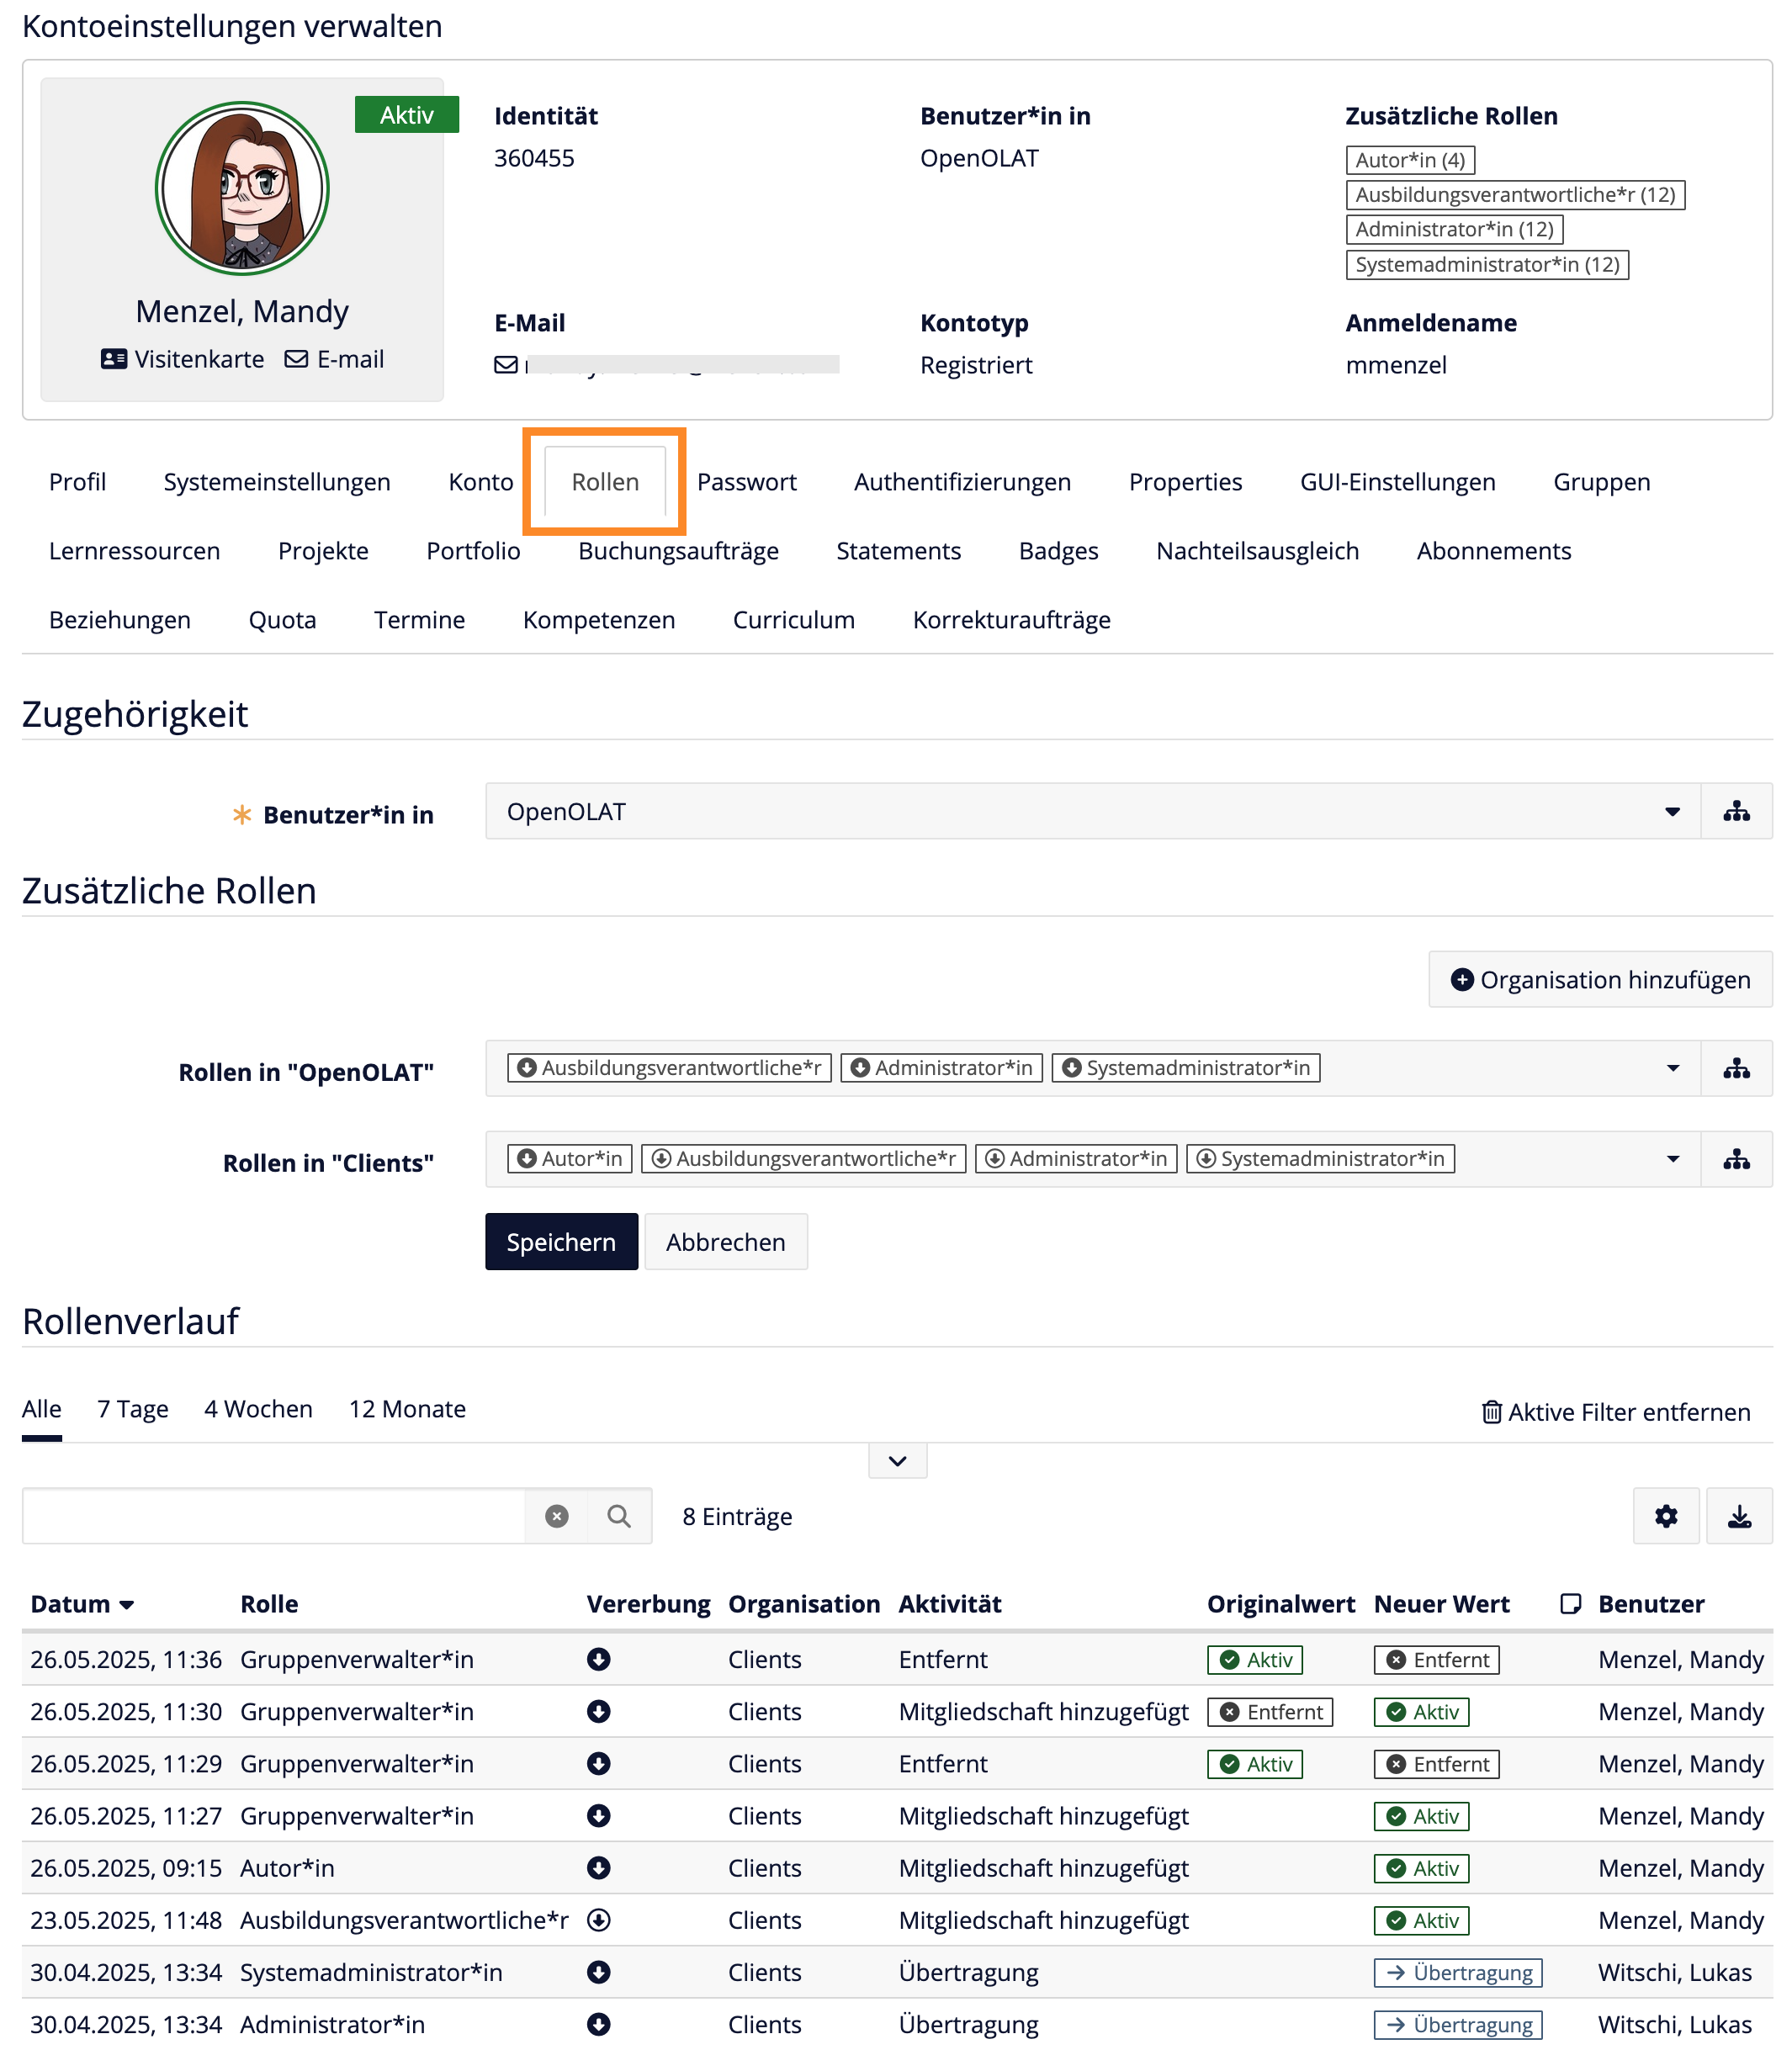Click the Speichern button

pyautogui.click(x=561, y=1242)
